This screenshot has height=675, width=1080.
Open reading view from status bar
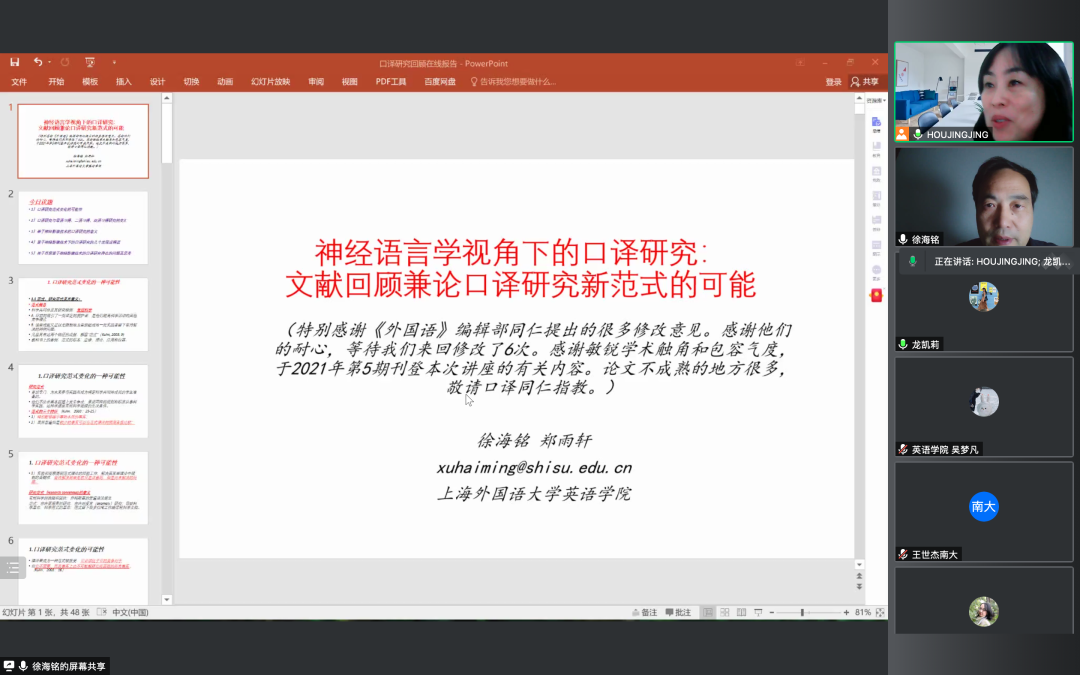(742, 612)
